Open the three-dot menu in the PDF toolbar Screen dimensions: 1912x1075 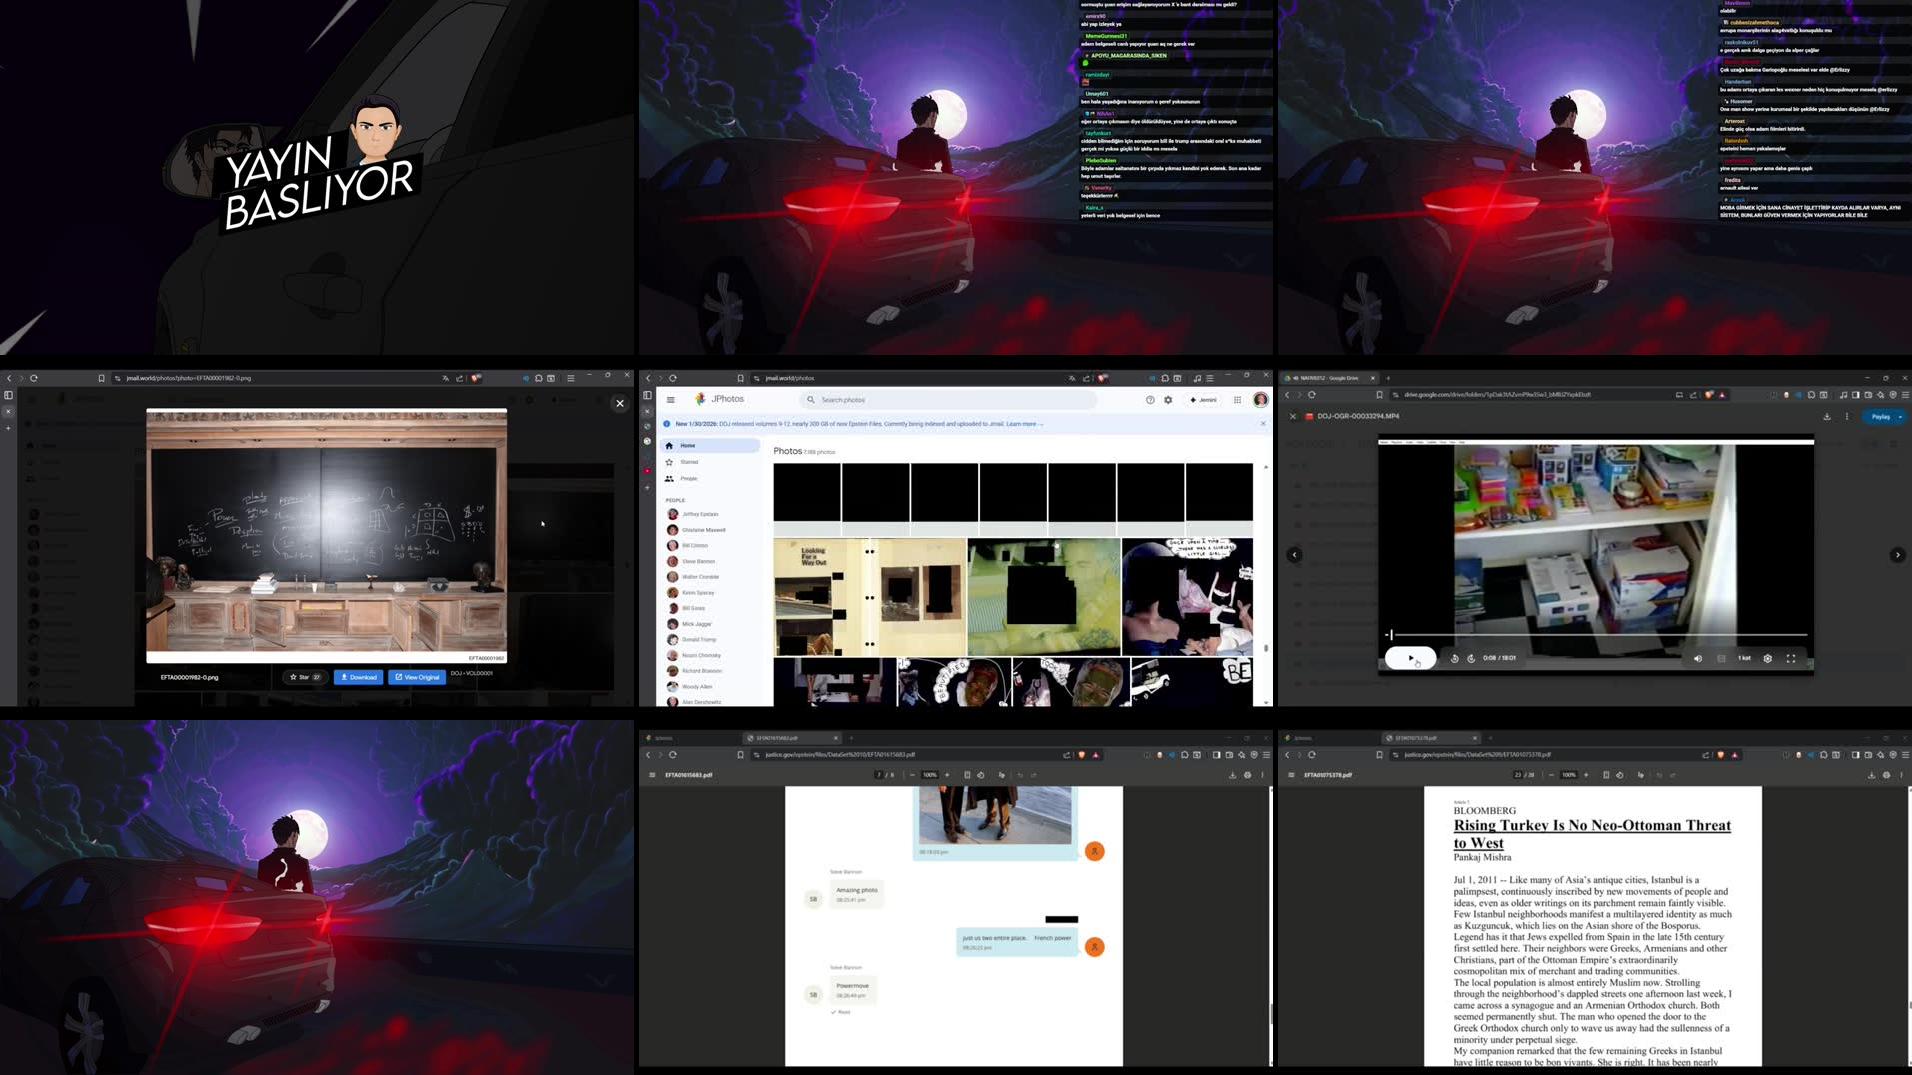point(1262,775)
